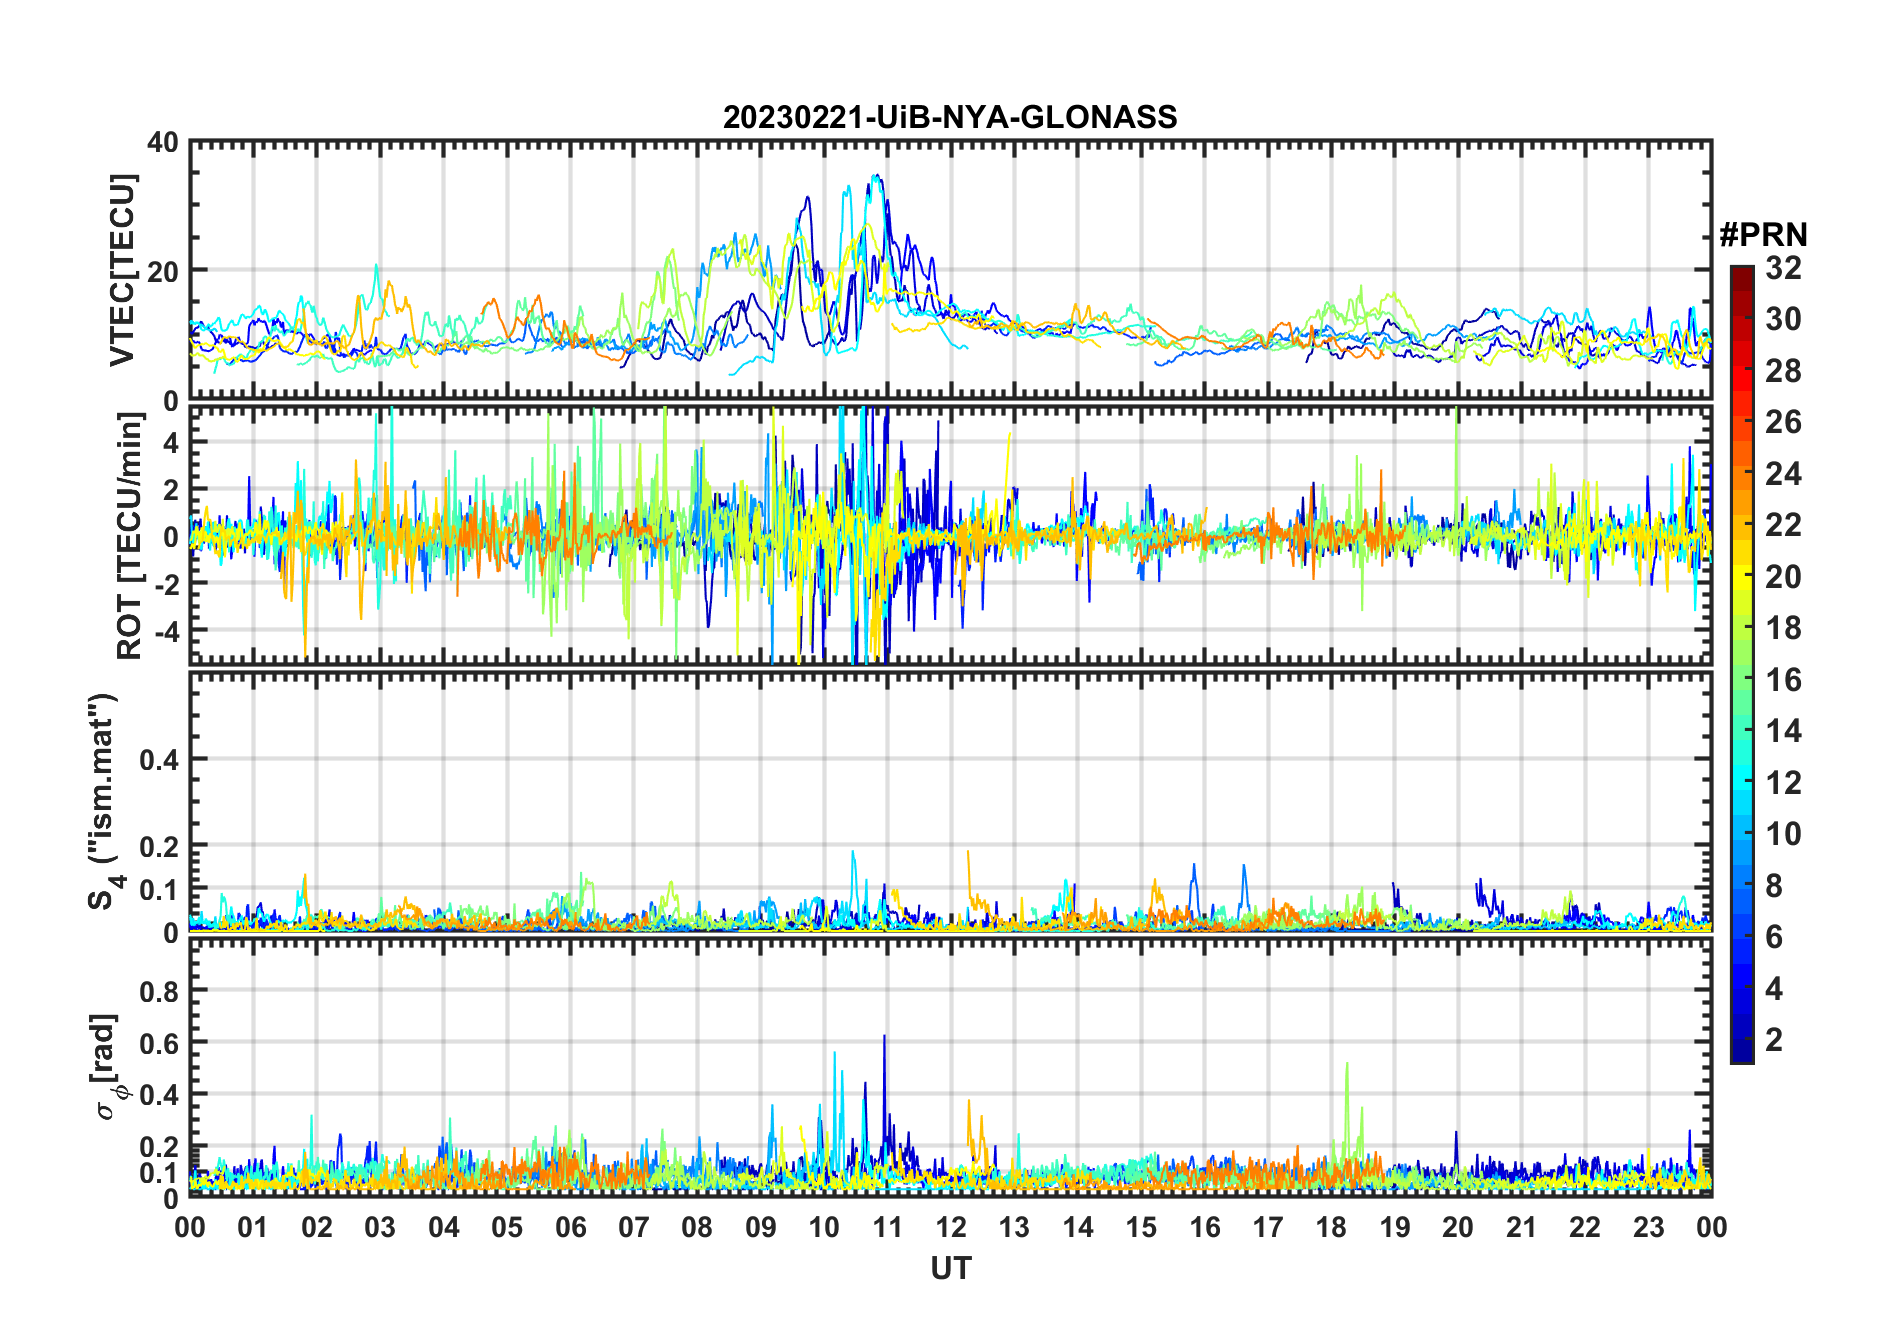The width and height of the screenshot is (1902, 1330).
Task: Click x-axis hour label "09"
Action: 761,1227
